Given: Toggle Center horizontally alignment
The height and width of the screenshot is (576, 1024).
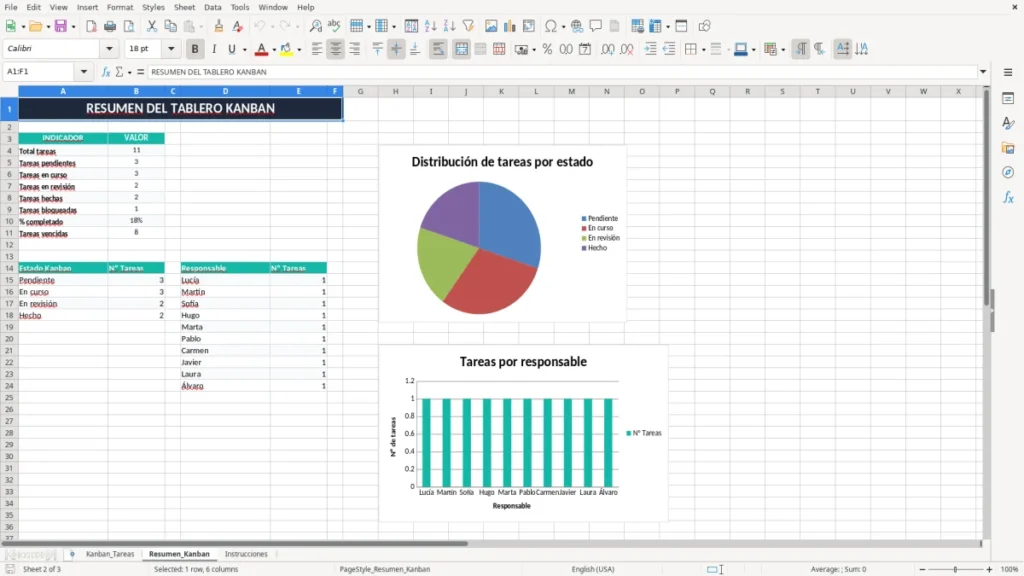Looking at the screenshot, I should (336, 49).
